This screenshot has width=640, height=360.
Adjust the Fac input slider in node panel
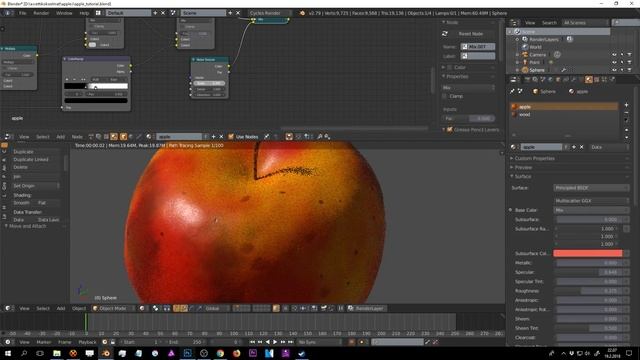tap(469, 118)
